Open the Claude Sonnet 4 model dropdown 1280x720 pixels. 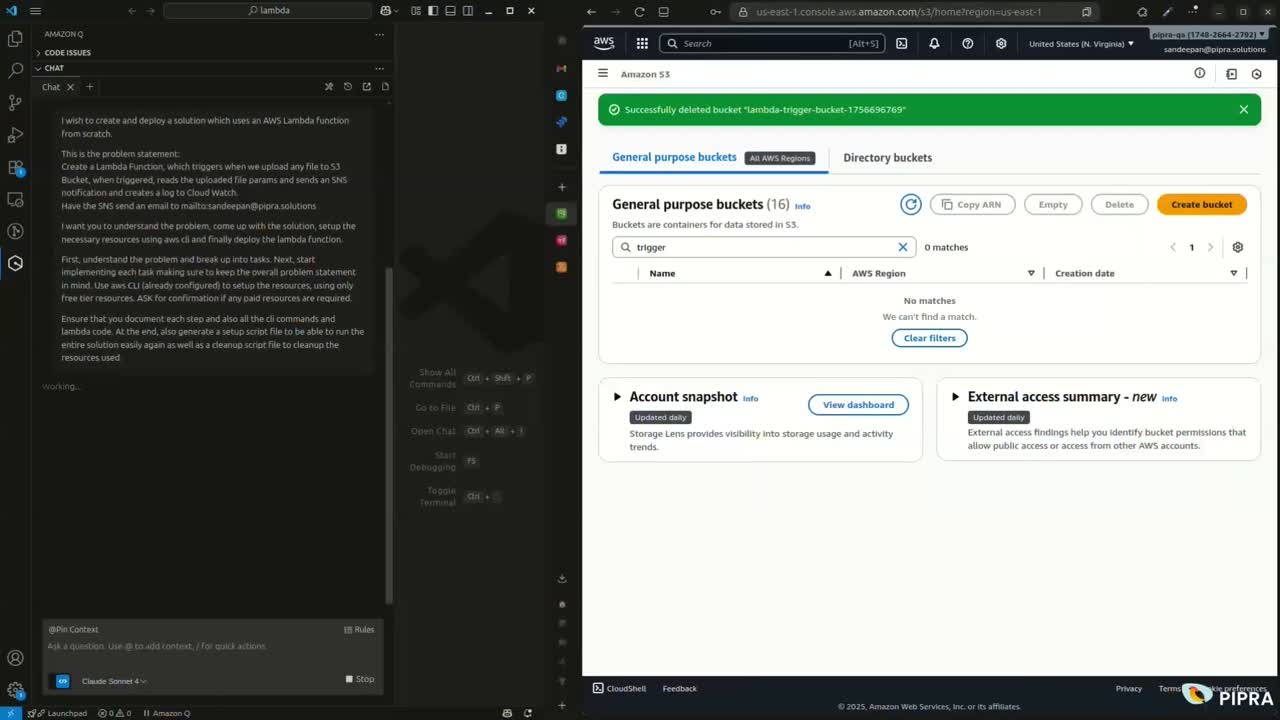coord(114,681)
